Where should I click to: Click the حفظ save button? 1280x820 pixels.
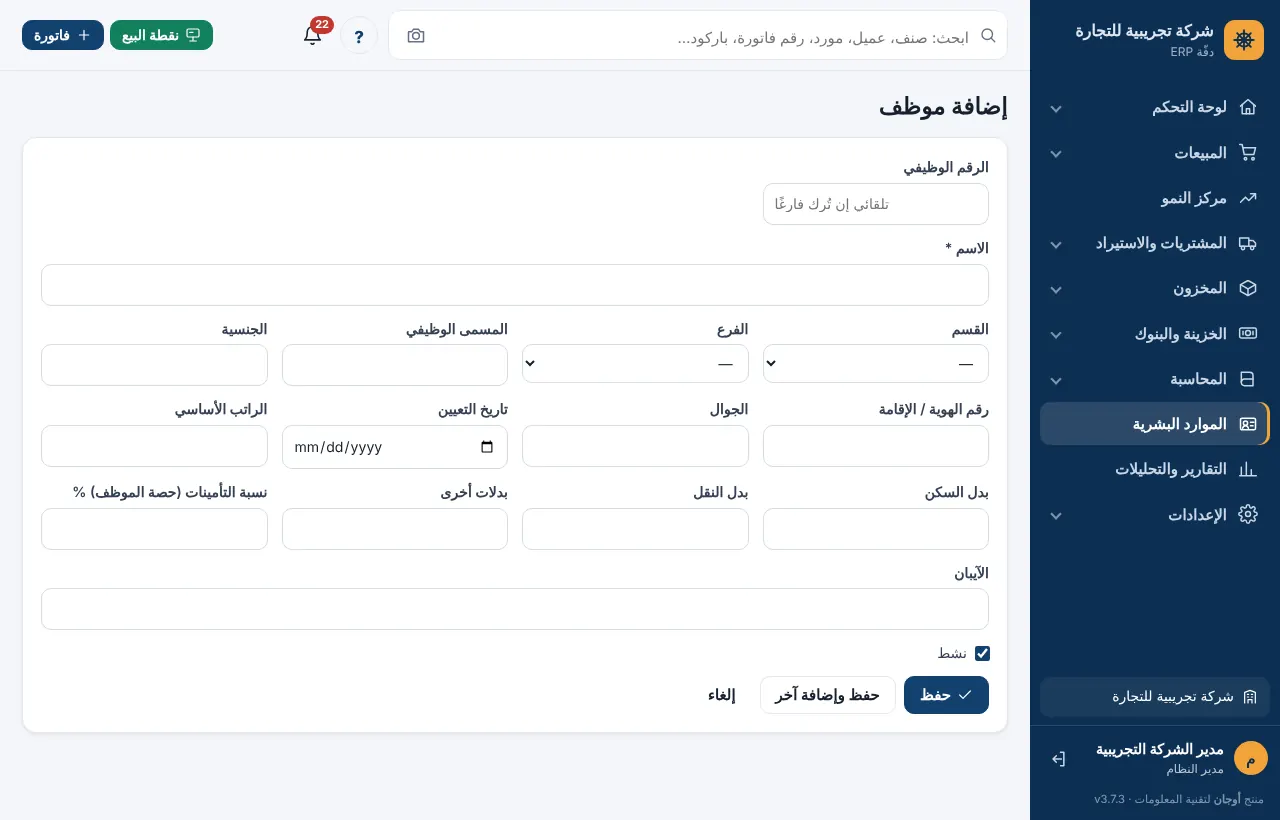point(946,695)
